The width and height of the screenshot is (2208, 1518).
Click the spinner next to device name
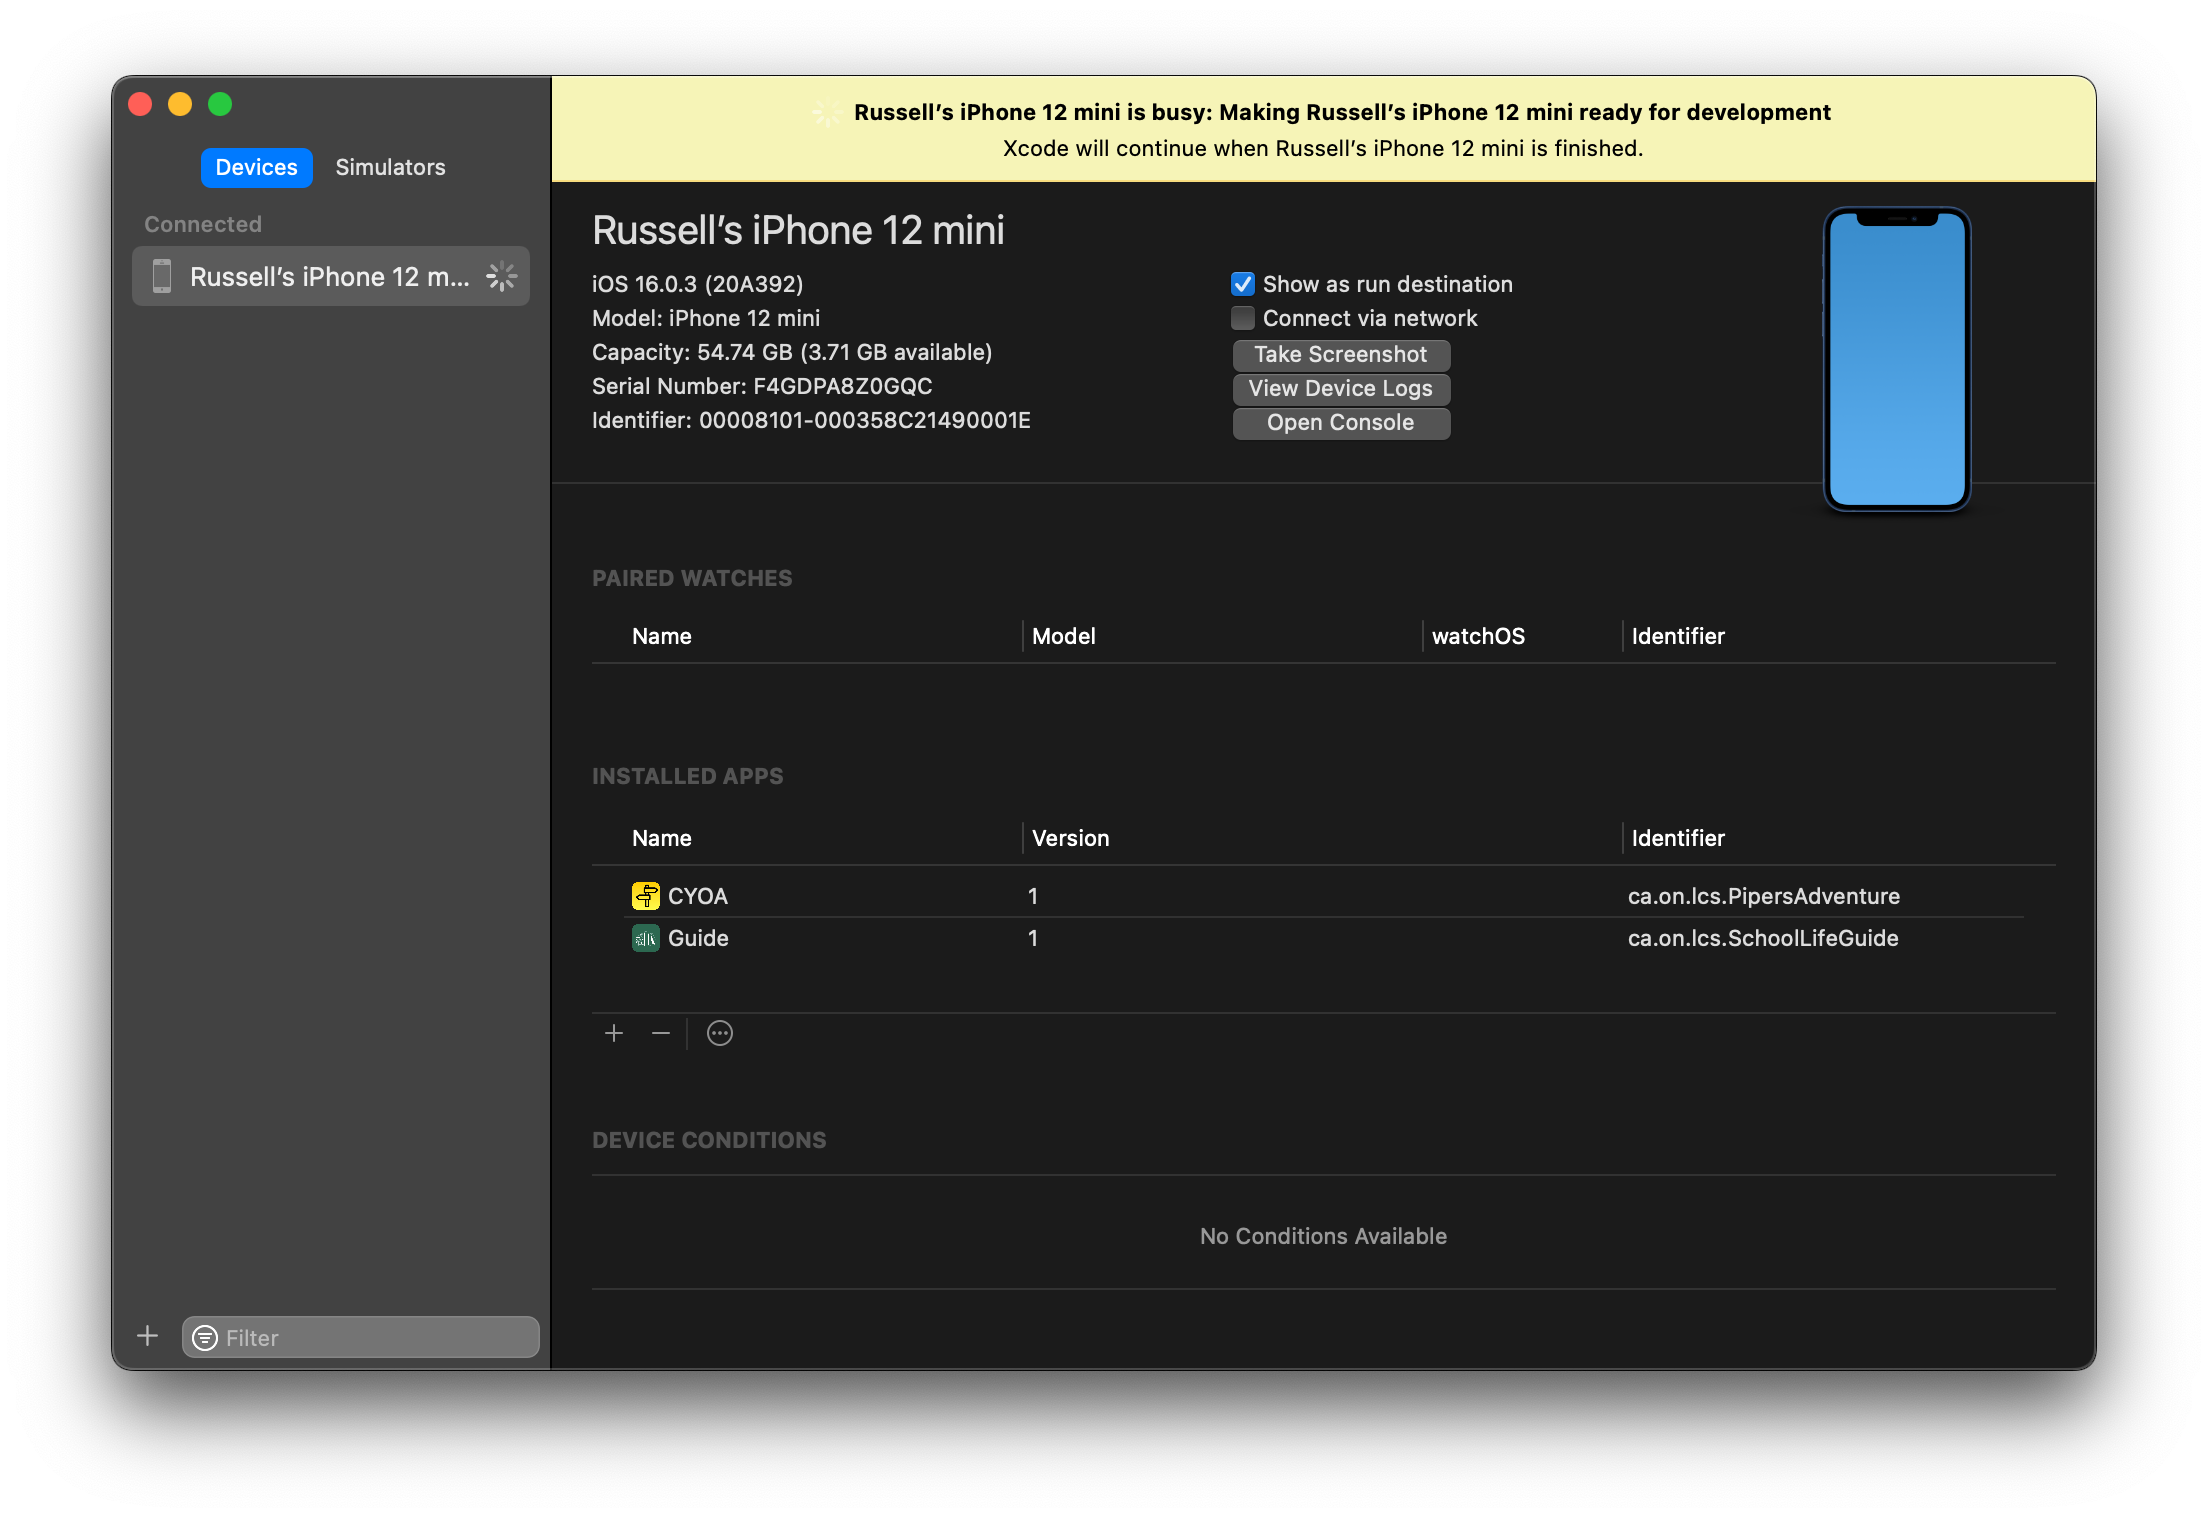(x=502, y=276)
